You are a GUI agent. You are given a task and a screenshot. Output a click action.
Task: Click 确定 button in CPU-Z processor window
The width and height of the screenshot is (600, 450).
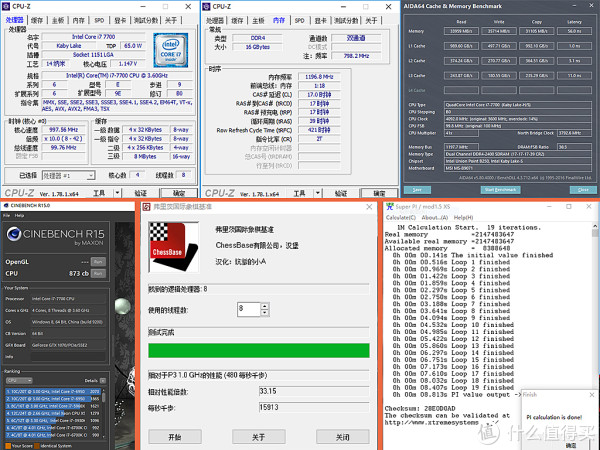[179, 193]
